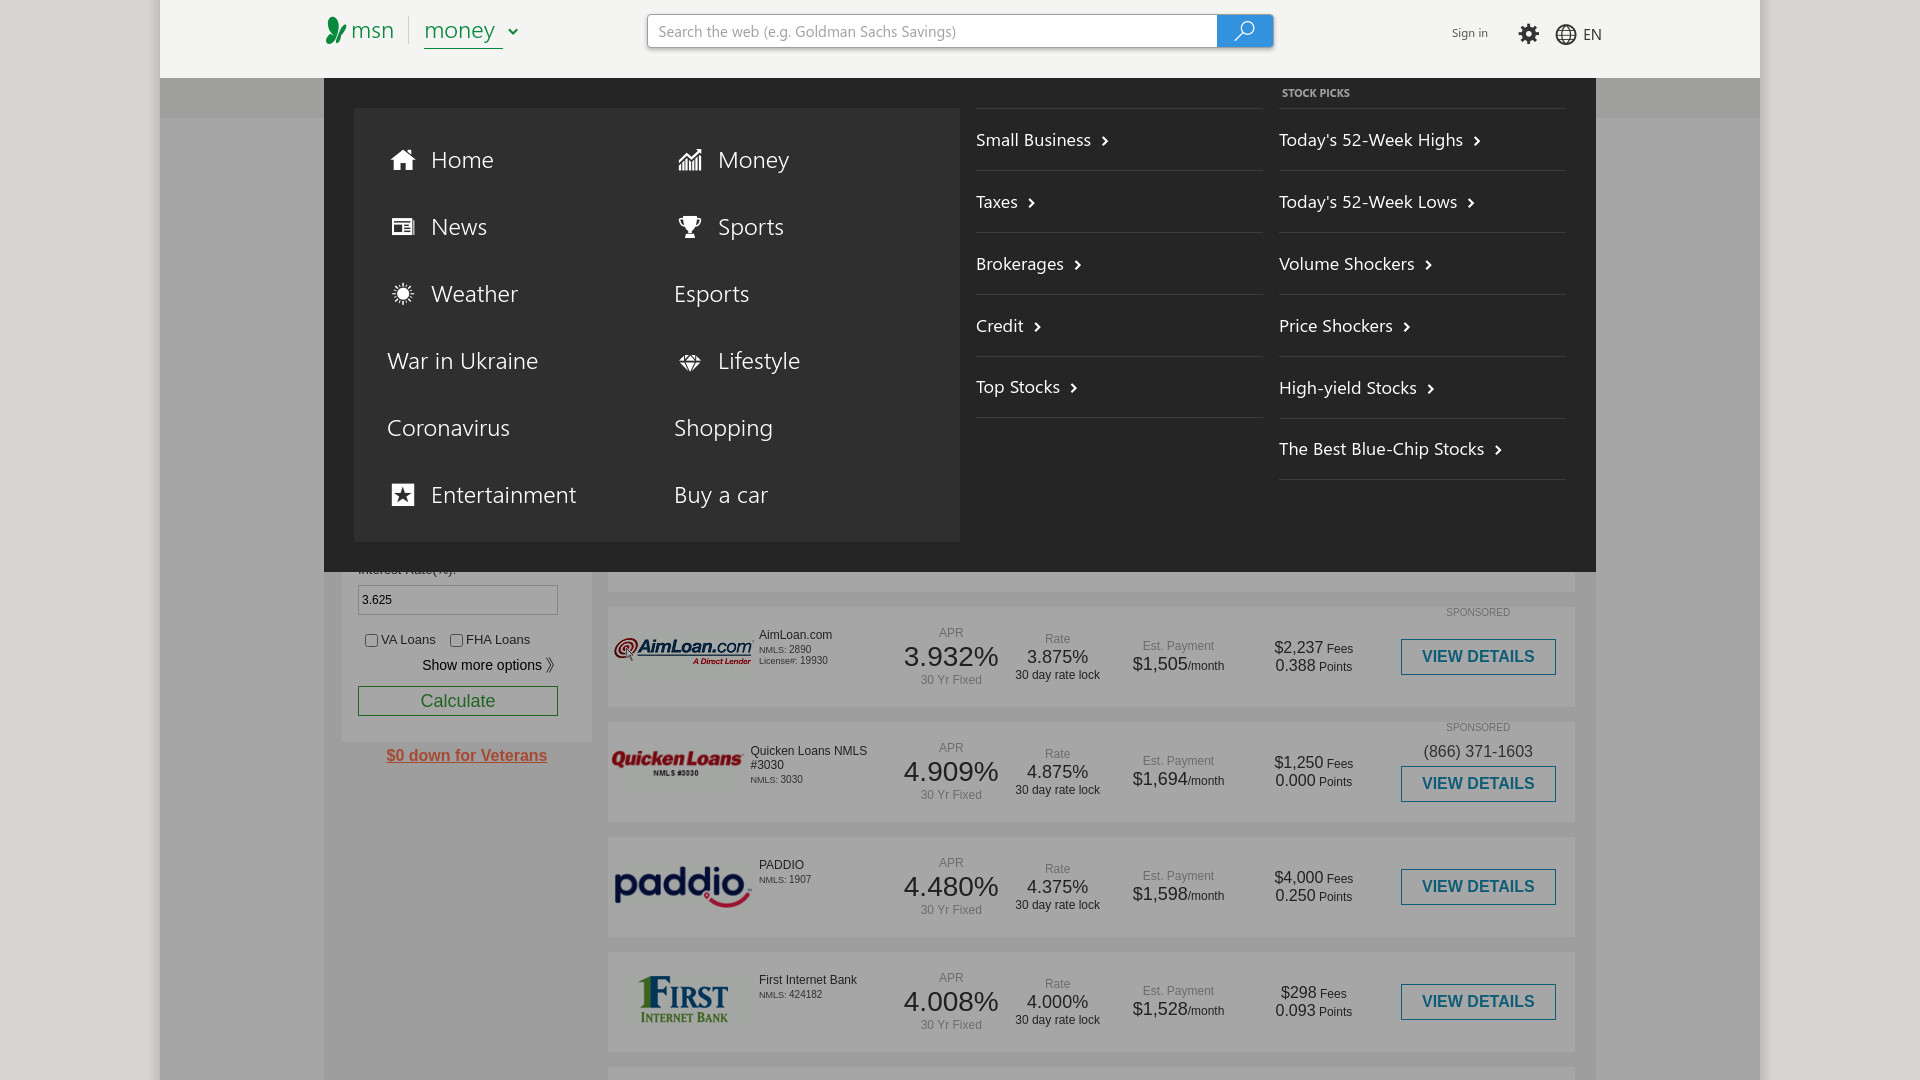Click the globe language icon
The height and width of the screenshot is (1080, 1920).
(x=1566, y=35)
